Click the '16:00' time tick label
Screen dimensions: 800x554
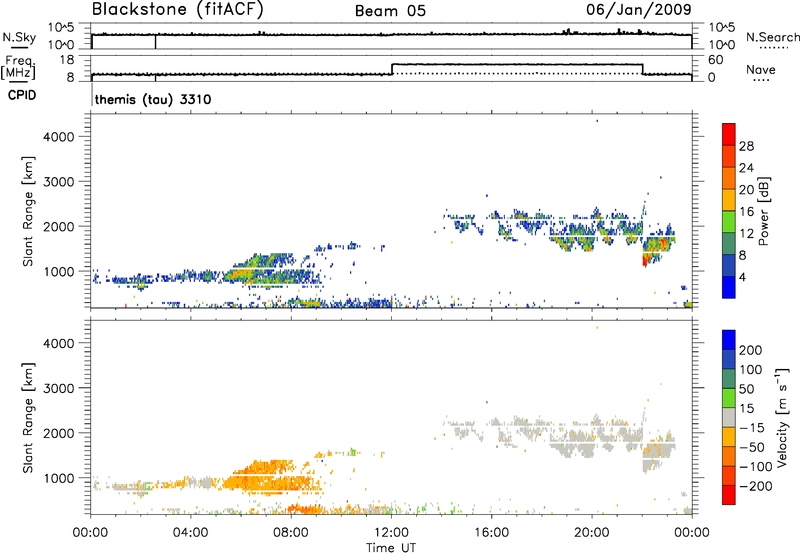(491, 533)
